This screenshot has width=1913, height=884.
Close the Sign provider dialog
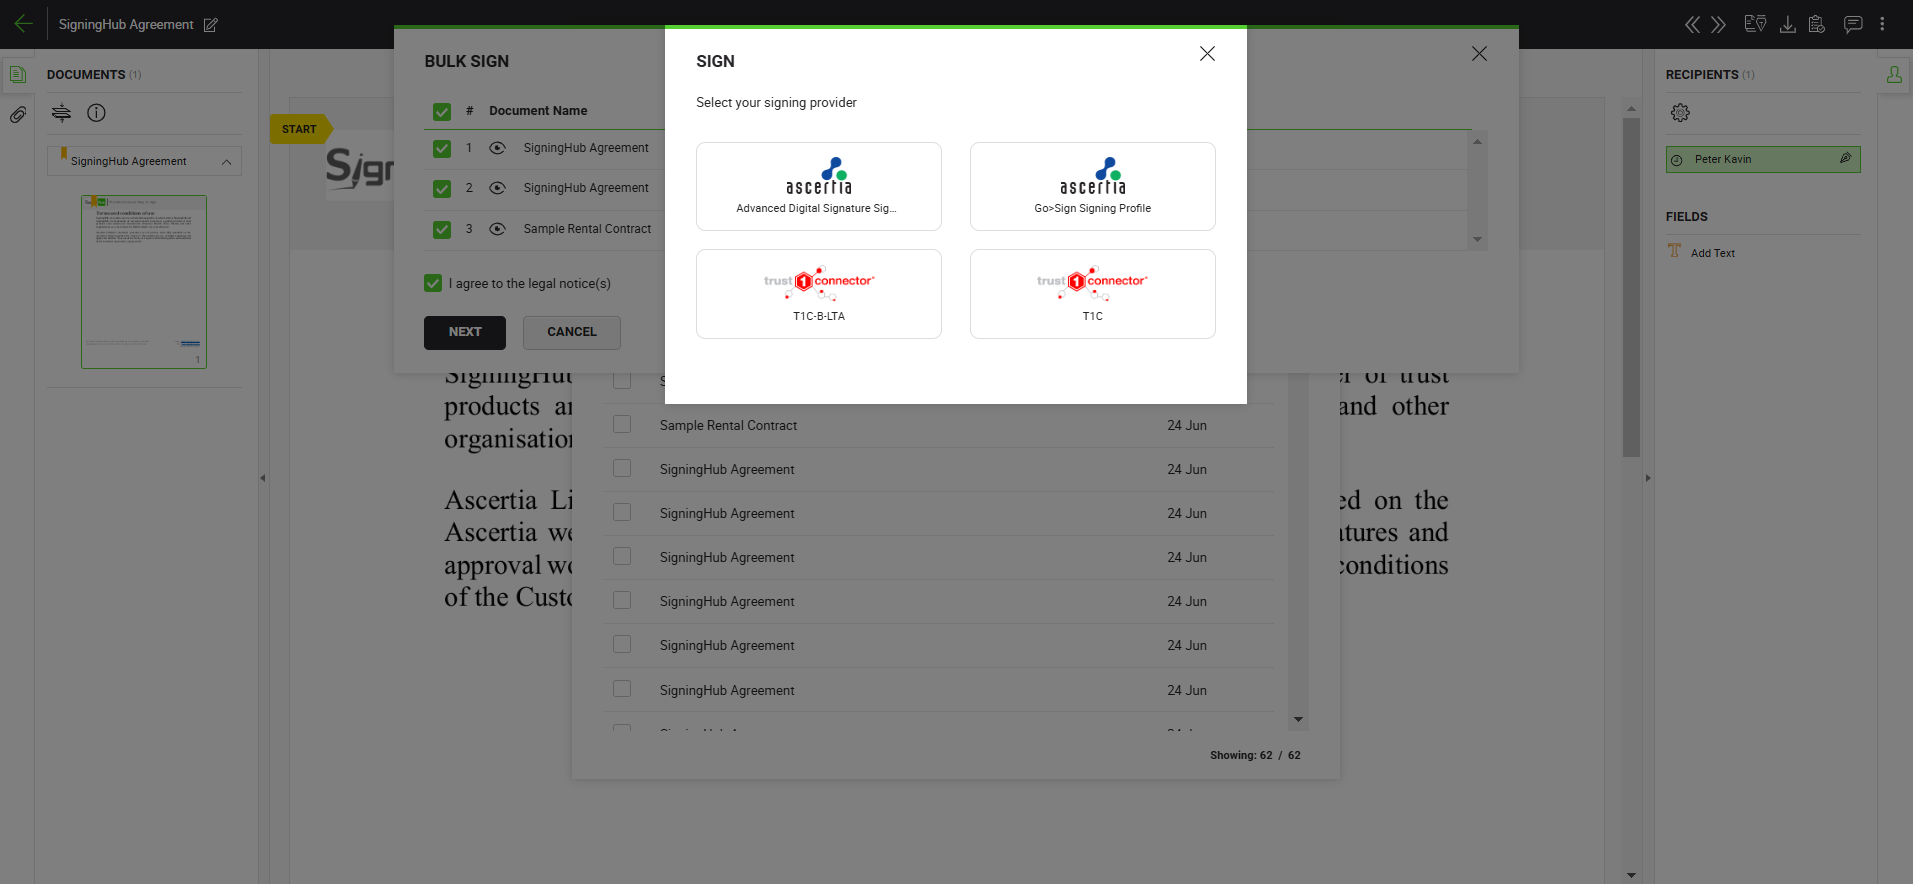(x=1207, y=54)
